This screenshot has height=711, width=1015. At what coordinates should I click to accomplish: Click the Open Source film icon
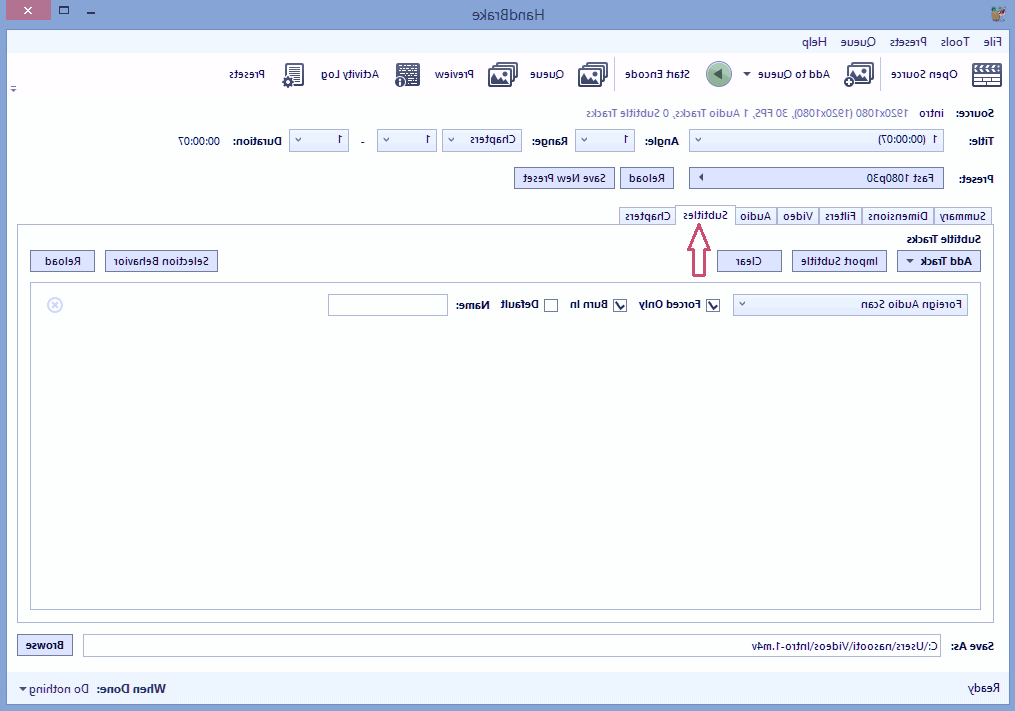986,74
